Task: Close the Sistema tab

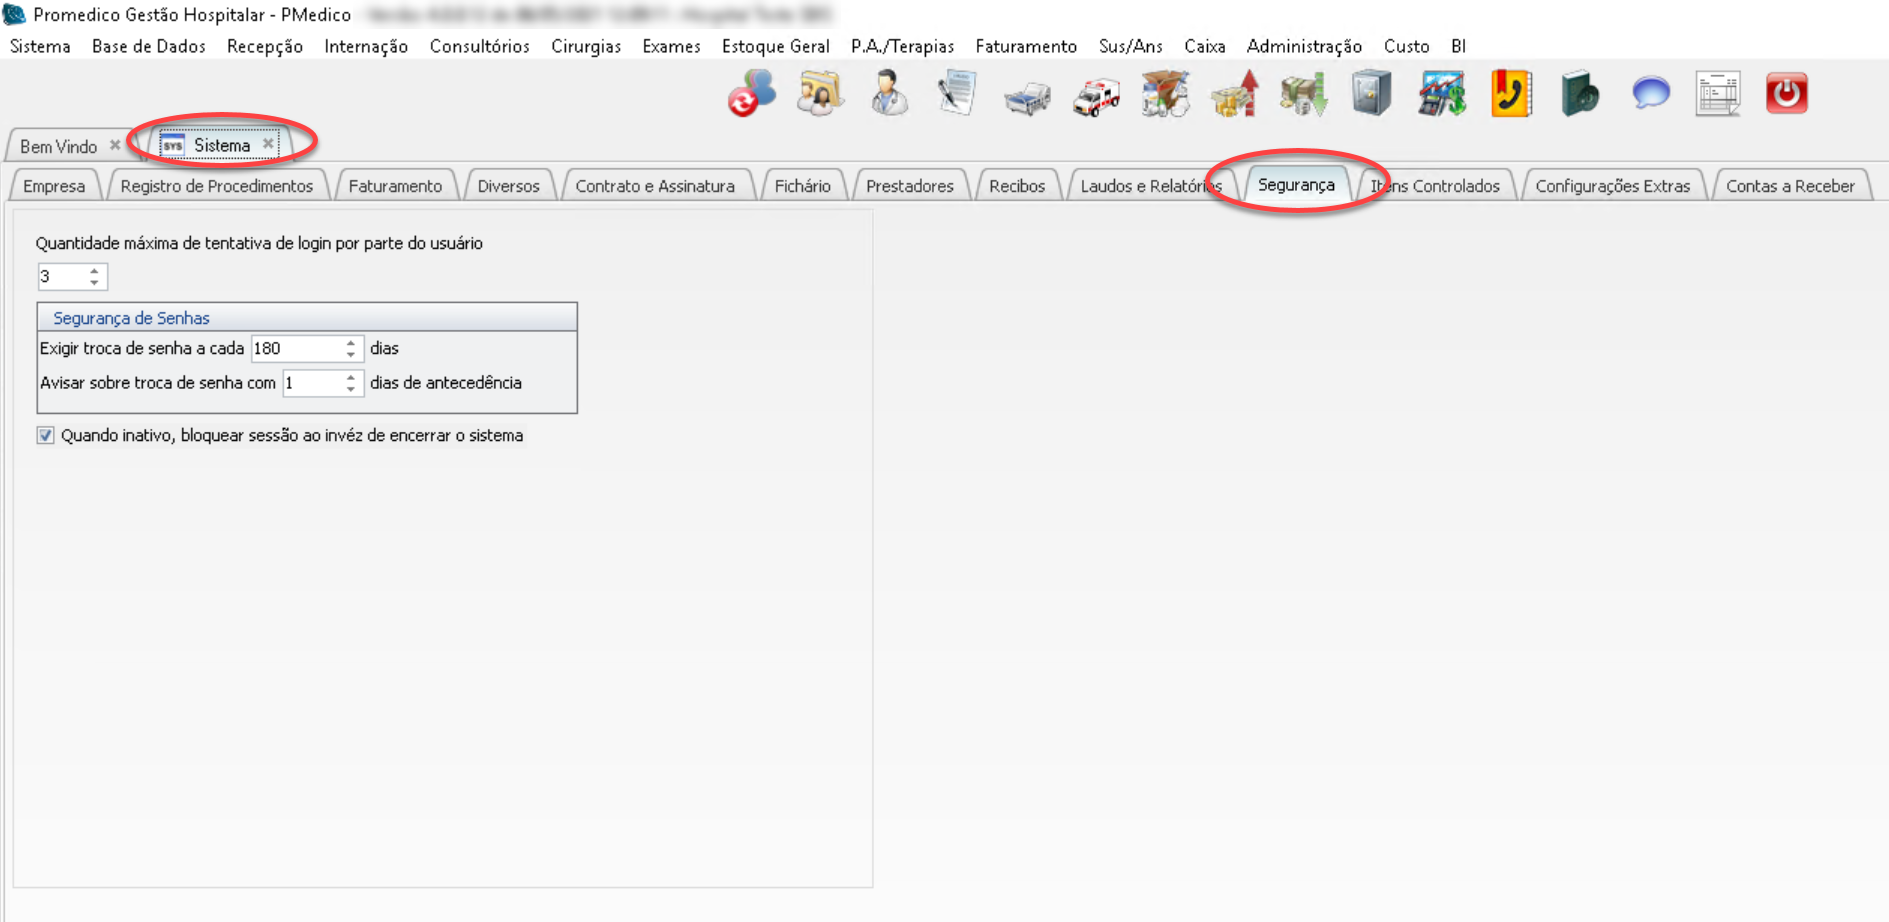Action: pyautogui.click(x=268, y=144)
